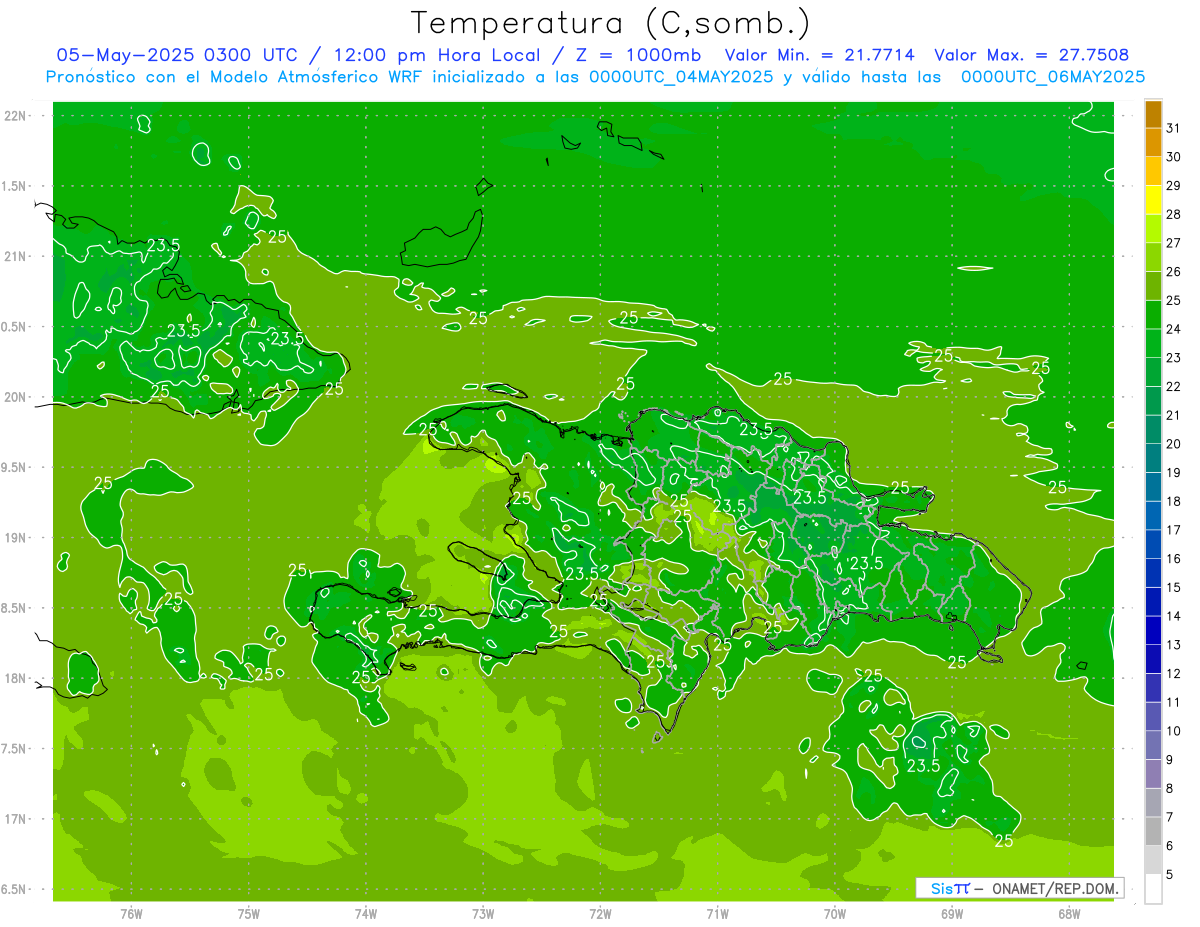Click the legend value label 24

[x=1173, y=329]
